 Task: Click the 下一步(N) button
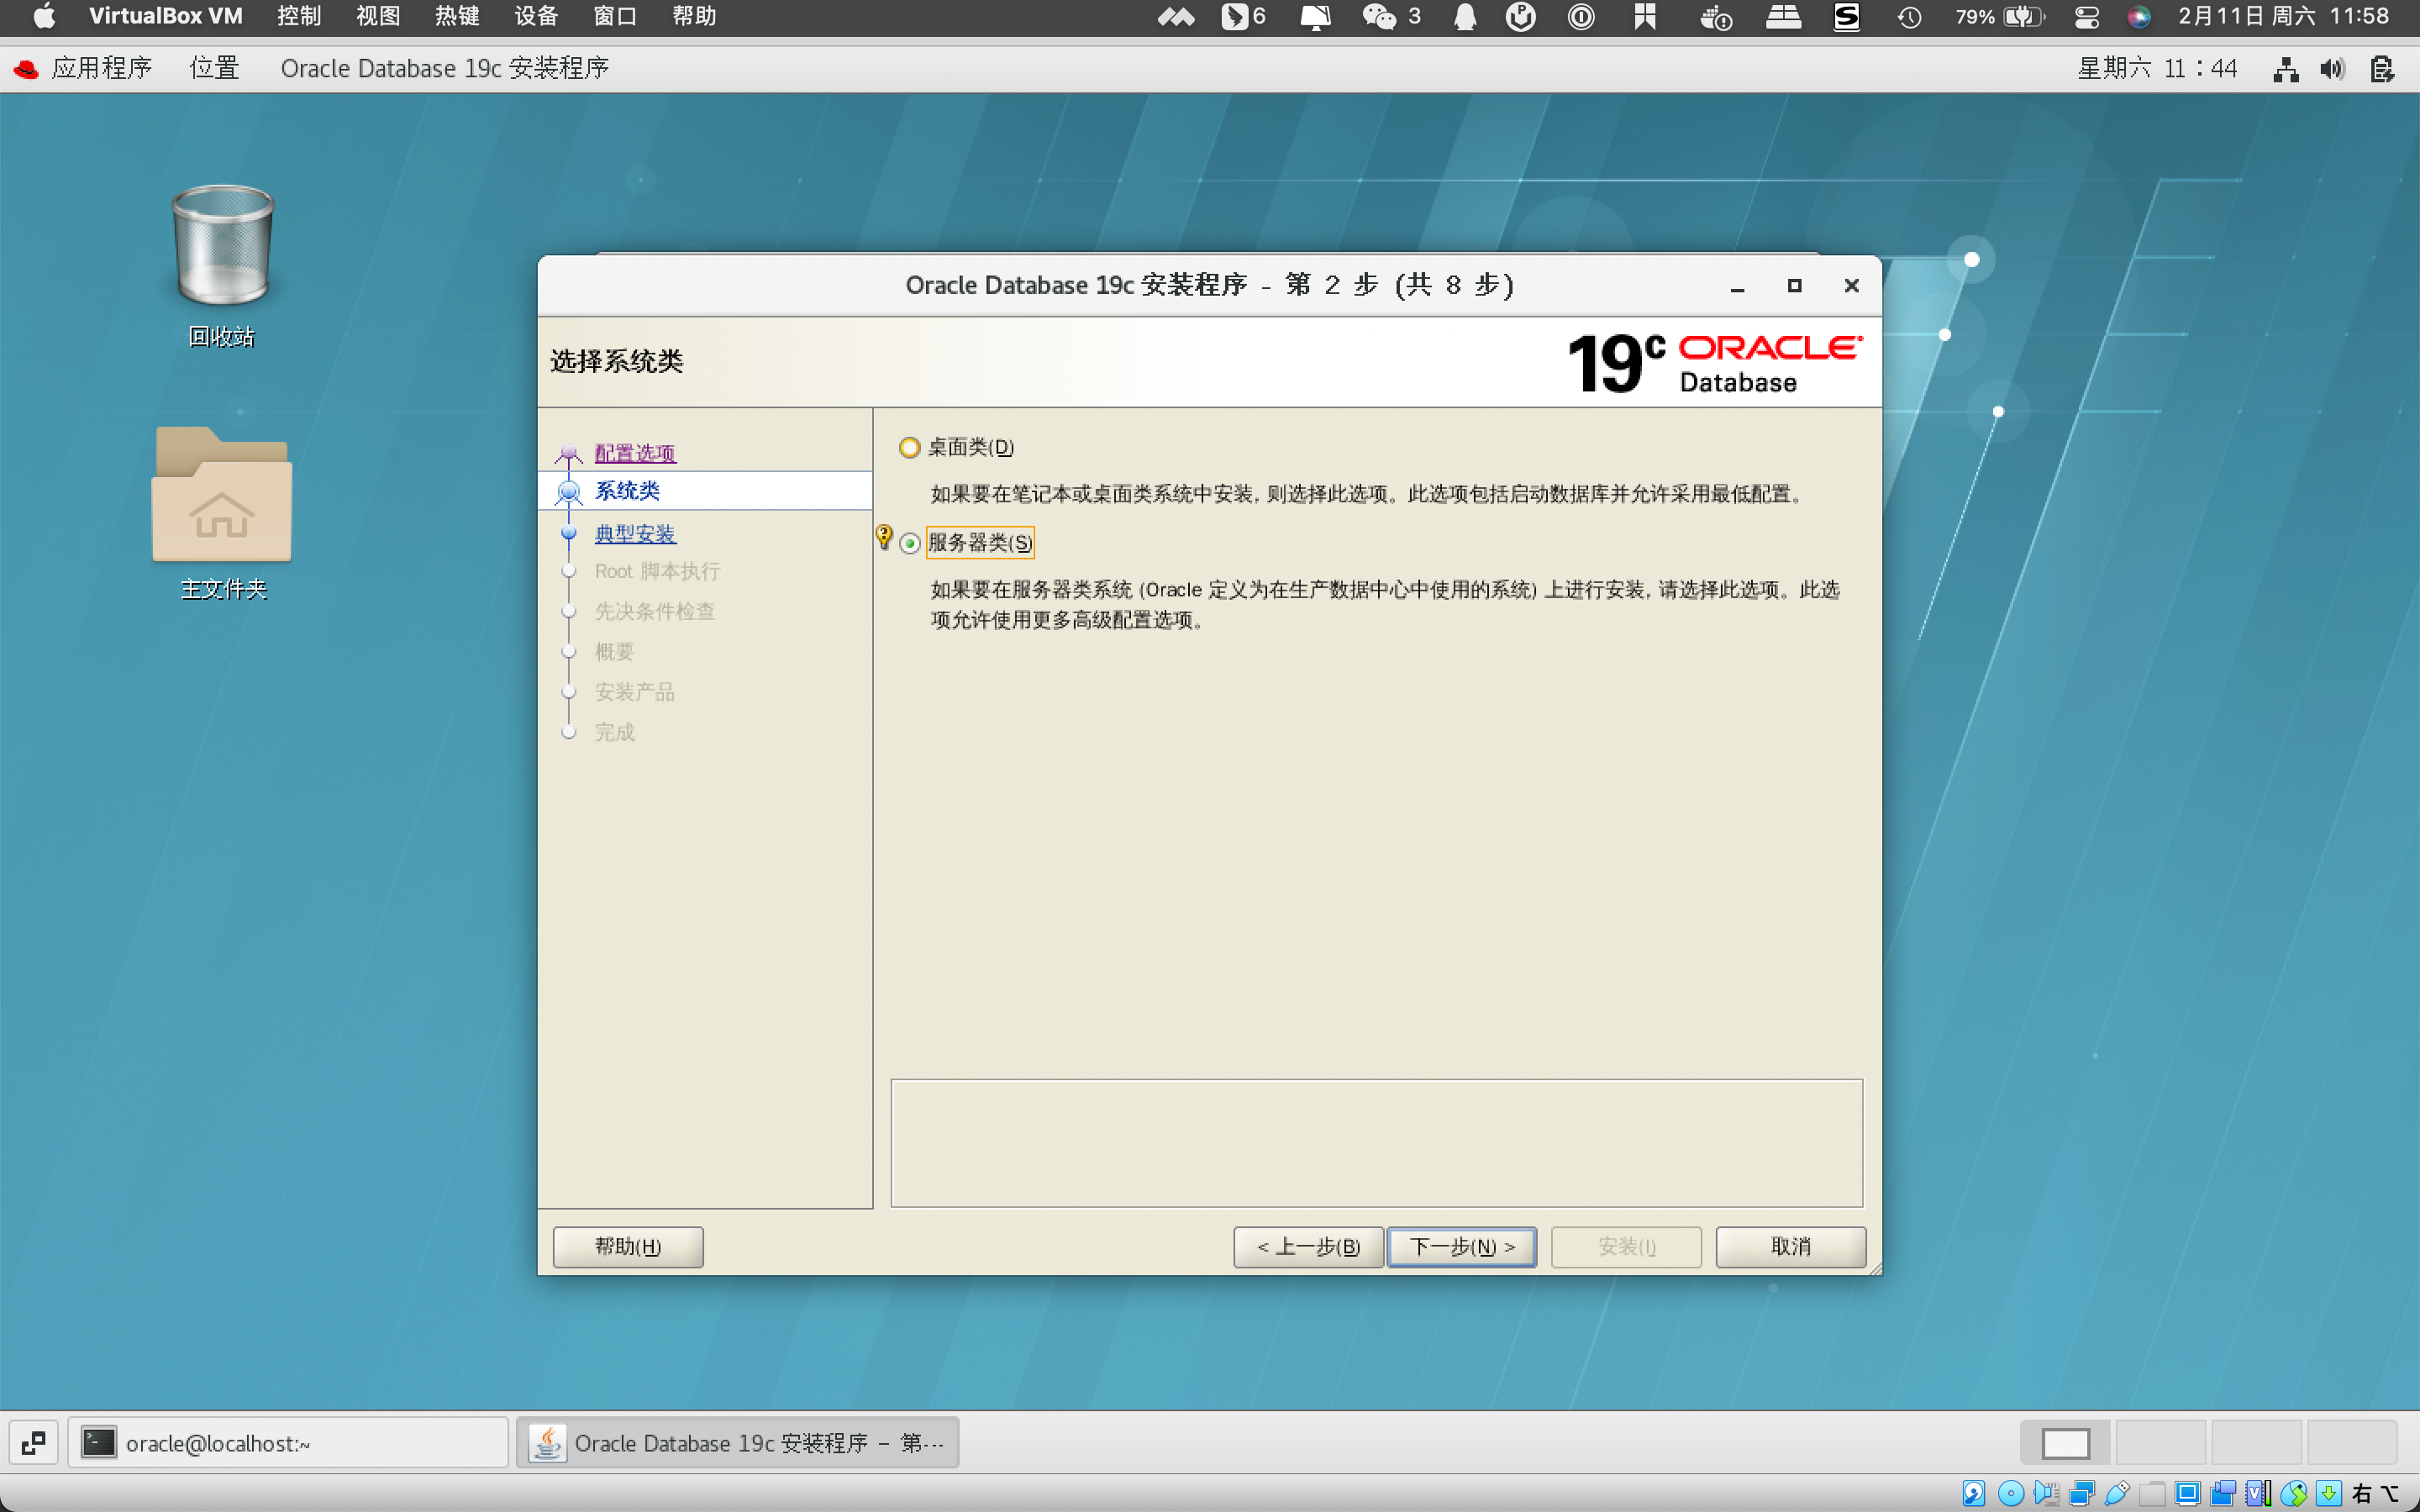click(1461, 1247)
